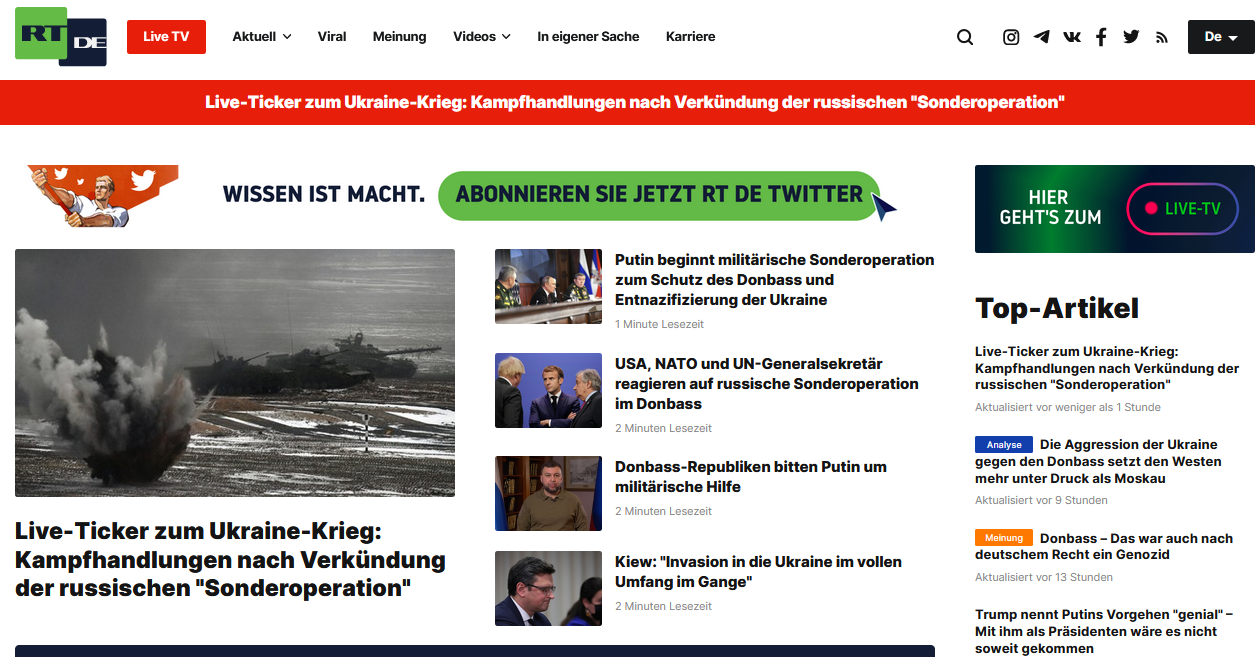Click 'Aktualisiert vor 13 Stunden' text
Image resolution: width=1255 pixels, height=657 pixels.
point(1044,577)
